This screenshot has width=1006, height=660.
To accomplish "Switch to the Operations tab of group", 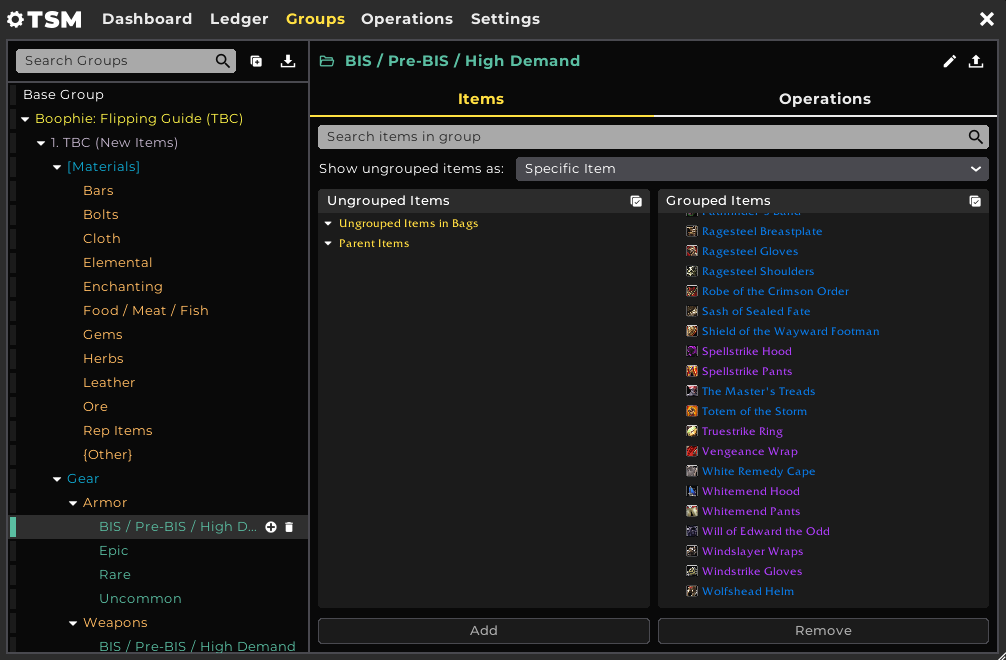I will click(x=824, y=99).
